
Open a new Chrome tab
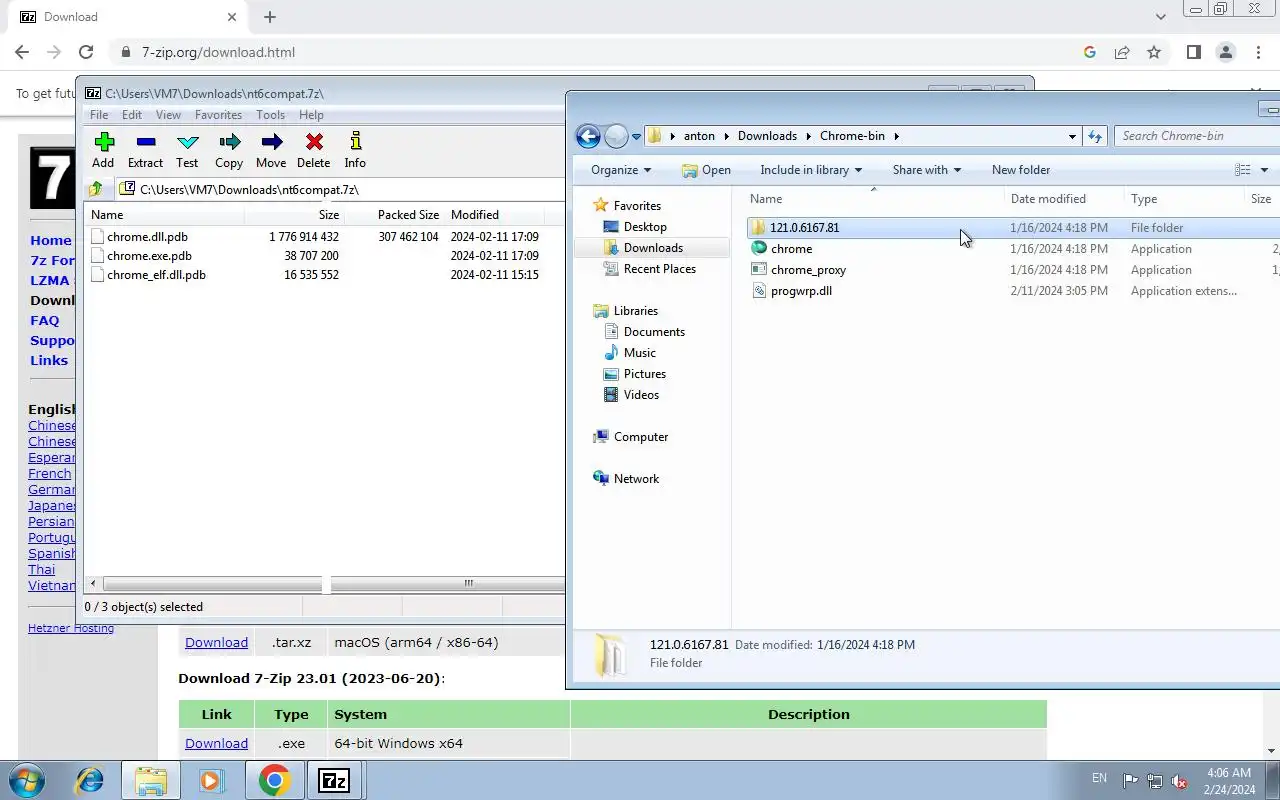point(270,17)
